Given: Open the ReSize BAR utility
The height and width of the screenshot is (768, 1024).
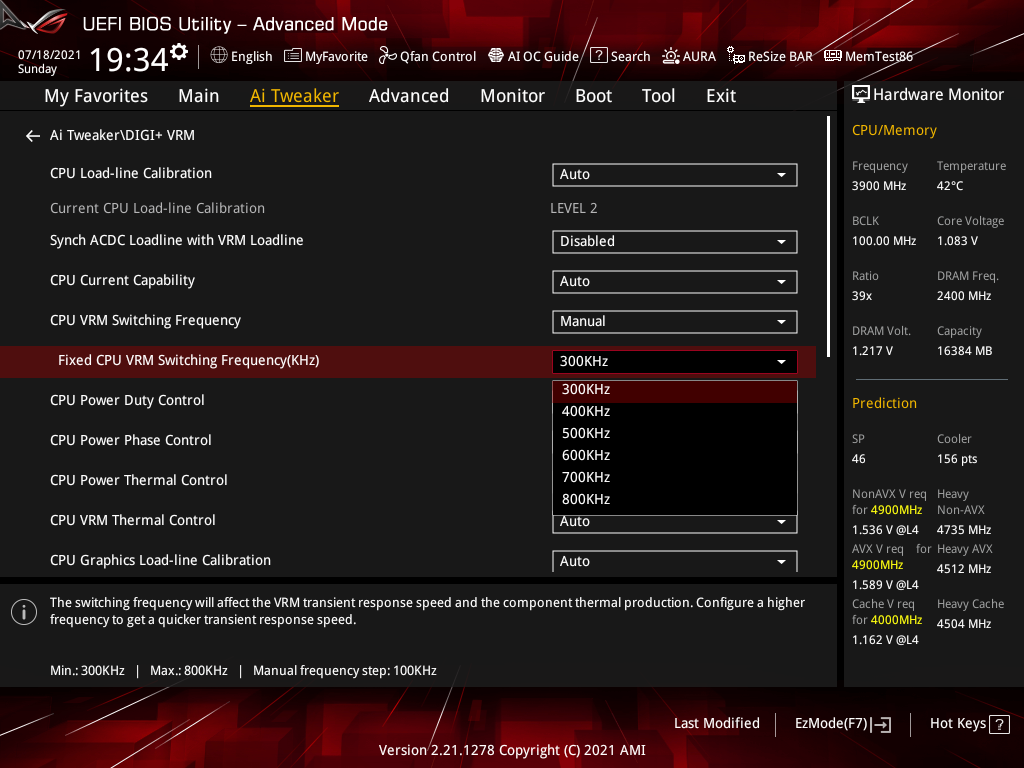Looking at the screenshot, I should [769, 56].
